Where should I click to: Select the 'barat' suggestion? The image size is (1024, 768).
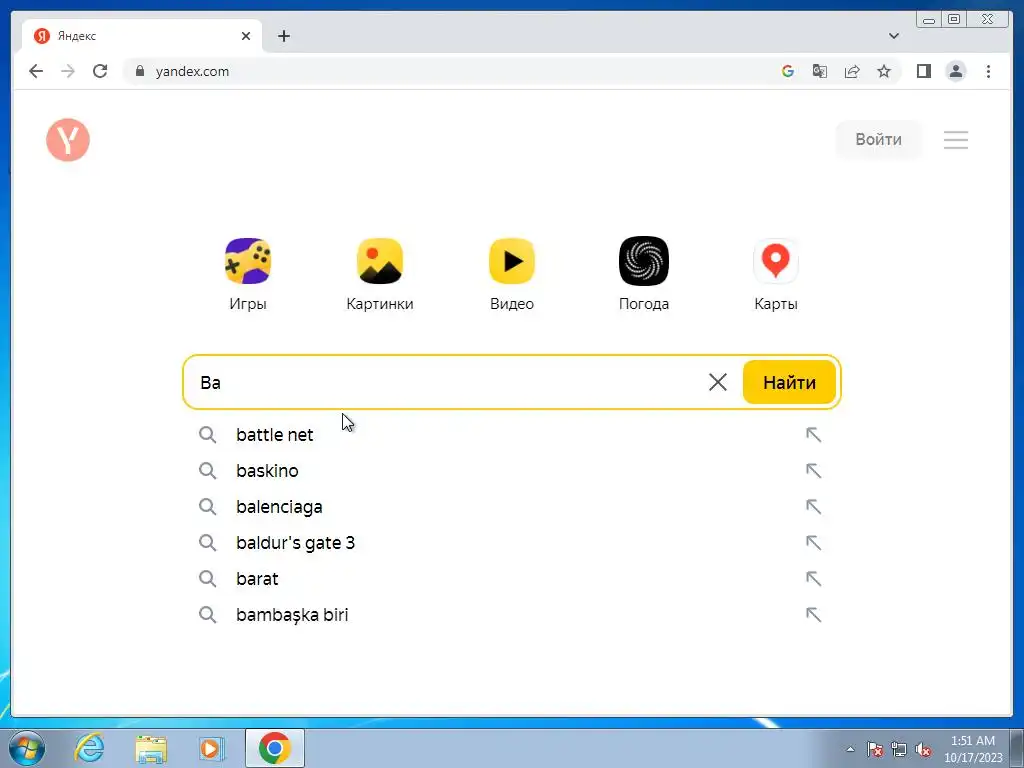tap(511, 579)
